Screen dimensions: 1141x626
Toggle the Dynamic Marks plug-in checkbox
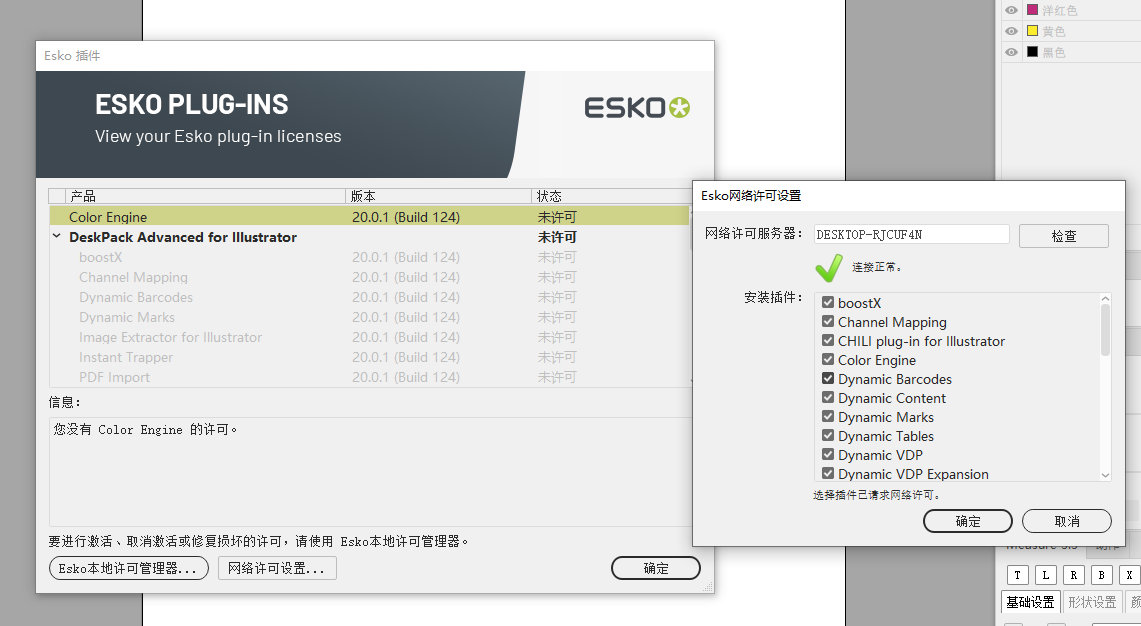coord(828,416)
